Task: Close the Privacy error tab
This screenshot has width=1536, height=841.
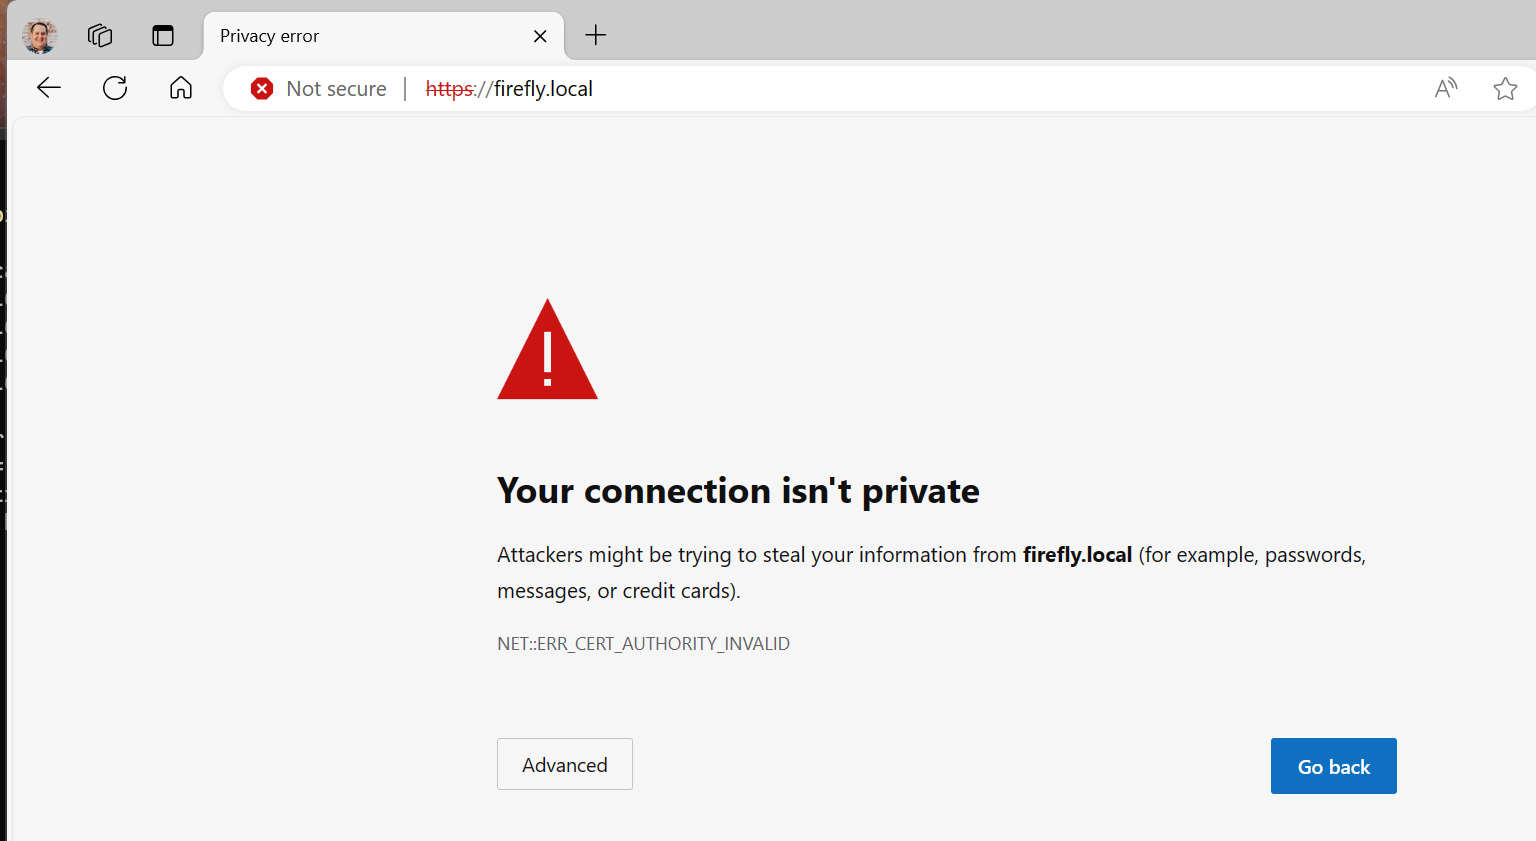Action: click(540, 36)
